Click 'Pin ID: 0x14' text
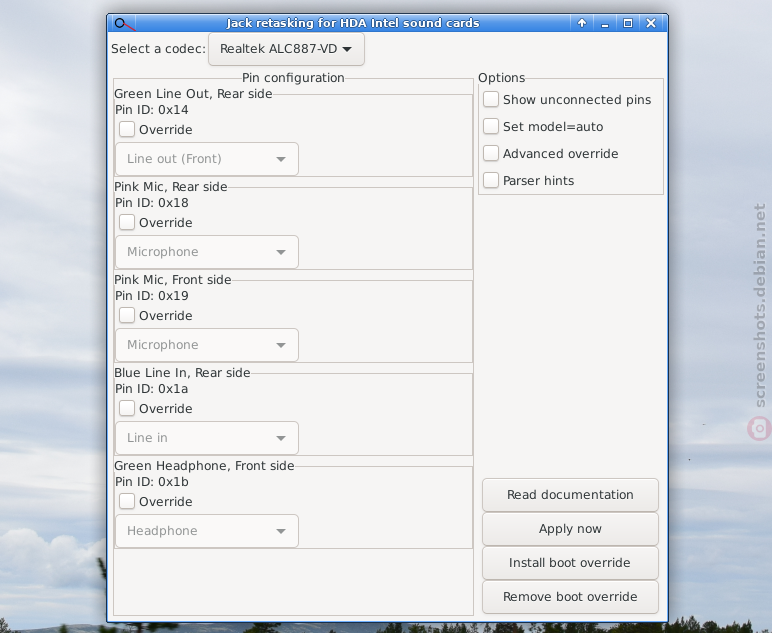Screen dimensions: 772x633 point(152,110)
